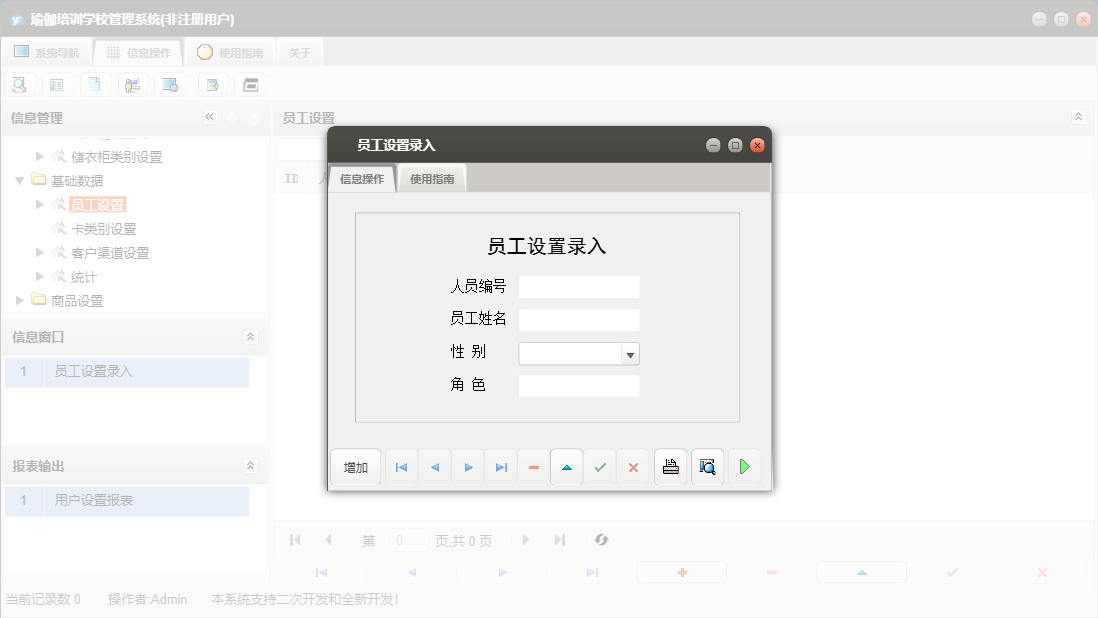Image resolution: width=1098 pixels, height=618 pixels.
Task: Click the green run arrow in the dialog
Action: (744, 467)
